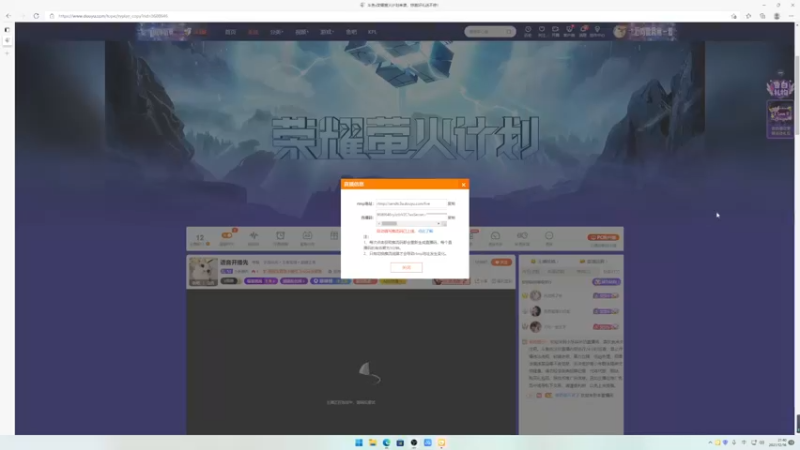
Task: Click the orange PC broadcast button
Action: point(603,237)
